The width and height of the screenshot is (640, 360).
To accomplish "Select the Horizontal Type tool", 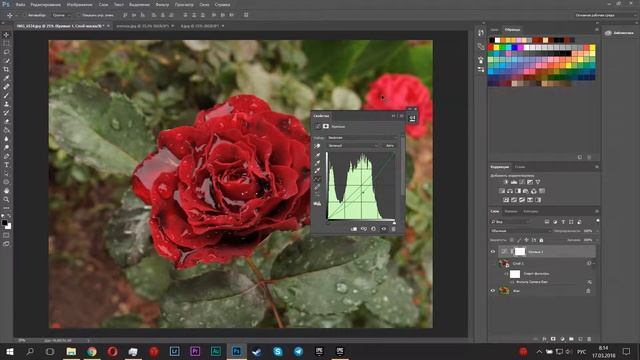I will tap(6, 165).
